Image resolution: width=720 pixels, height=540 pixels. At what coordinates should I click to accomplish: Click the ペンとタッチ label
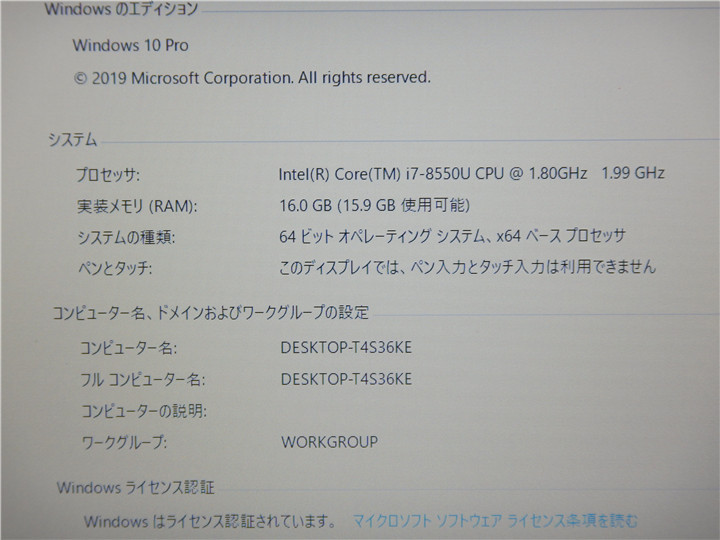[115, 268]
